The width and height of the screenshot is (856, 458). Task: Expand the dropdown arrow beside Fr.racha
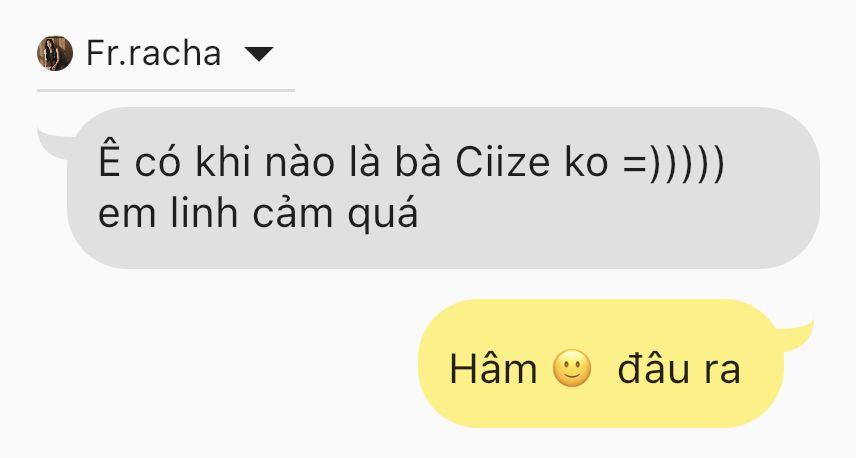(x=259, y=54)
